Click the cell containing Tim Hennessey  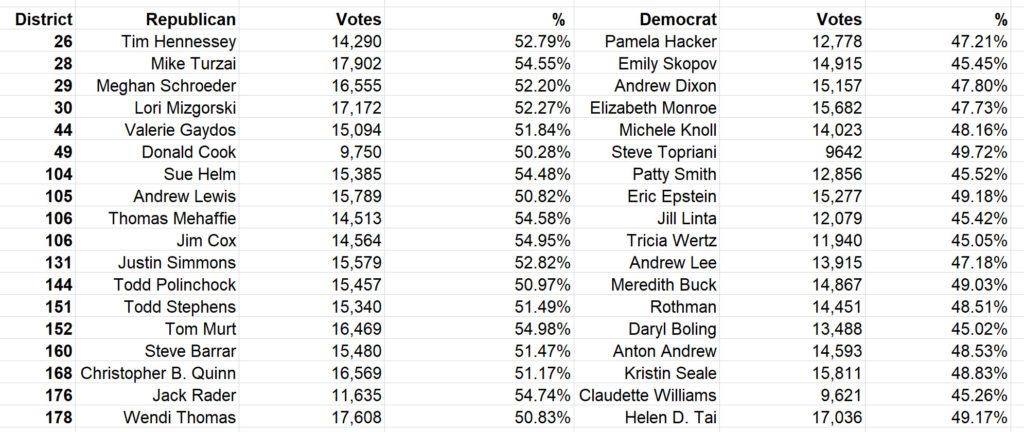click(x=157, y=42)
